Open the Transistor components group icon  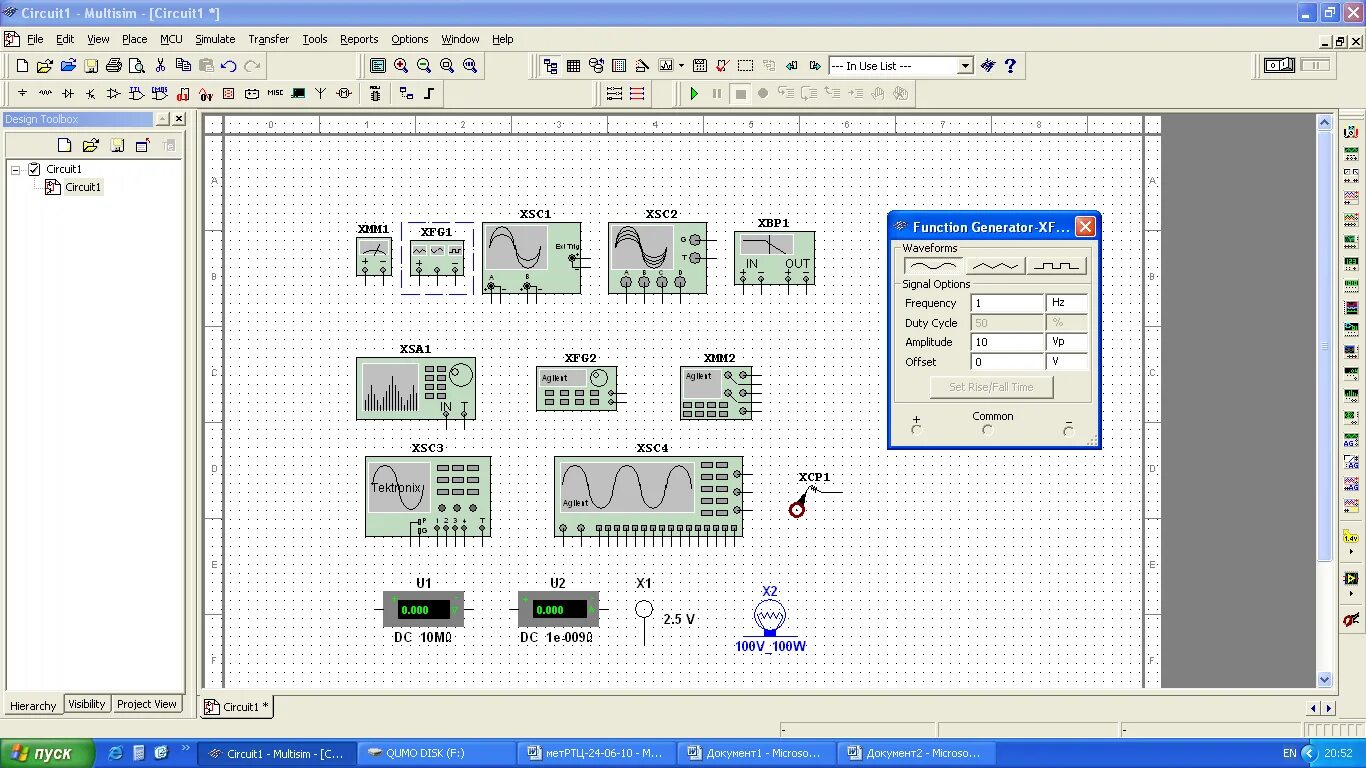tap(90, 92)
